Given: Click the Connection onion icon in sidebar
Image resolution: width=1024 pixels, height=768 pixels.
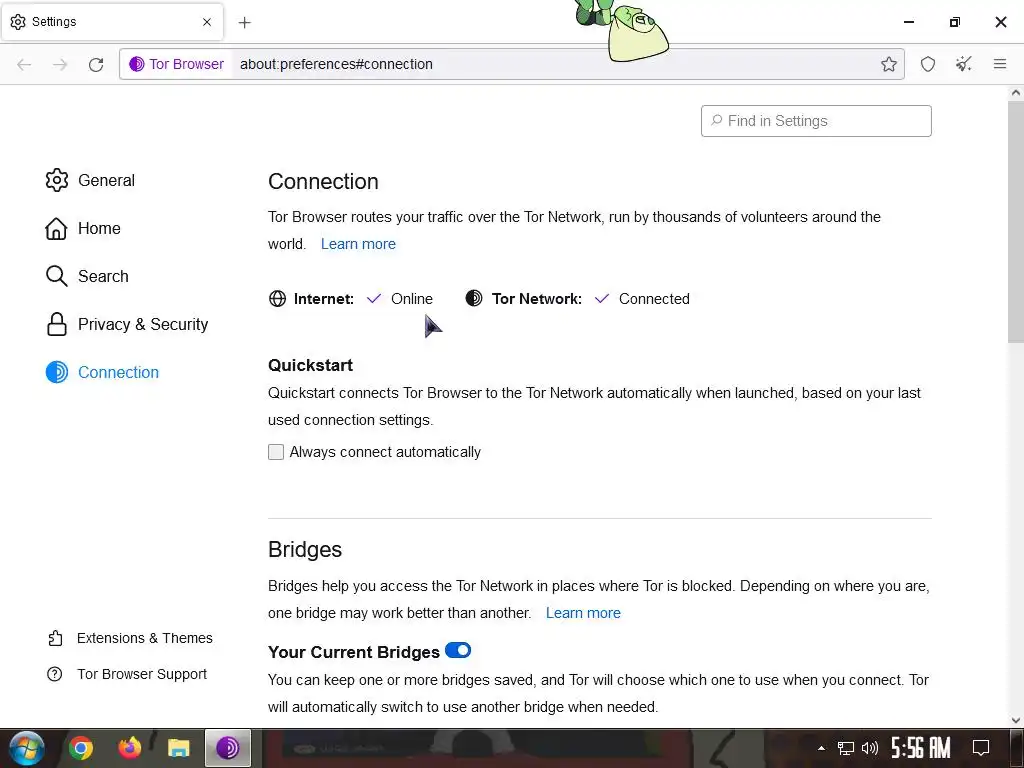Looking at the screenshot, I should (57, 372).
